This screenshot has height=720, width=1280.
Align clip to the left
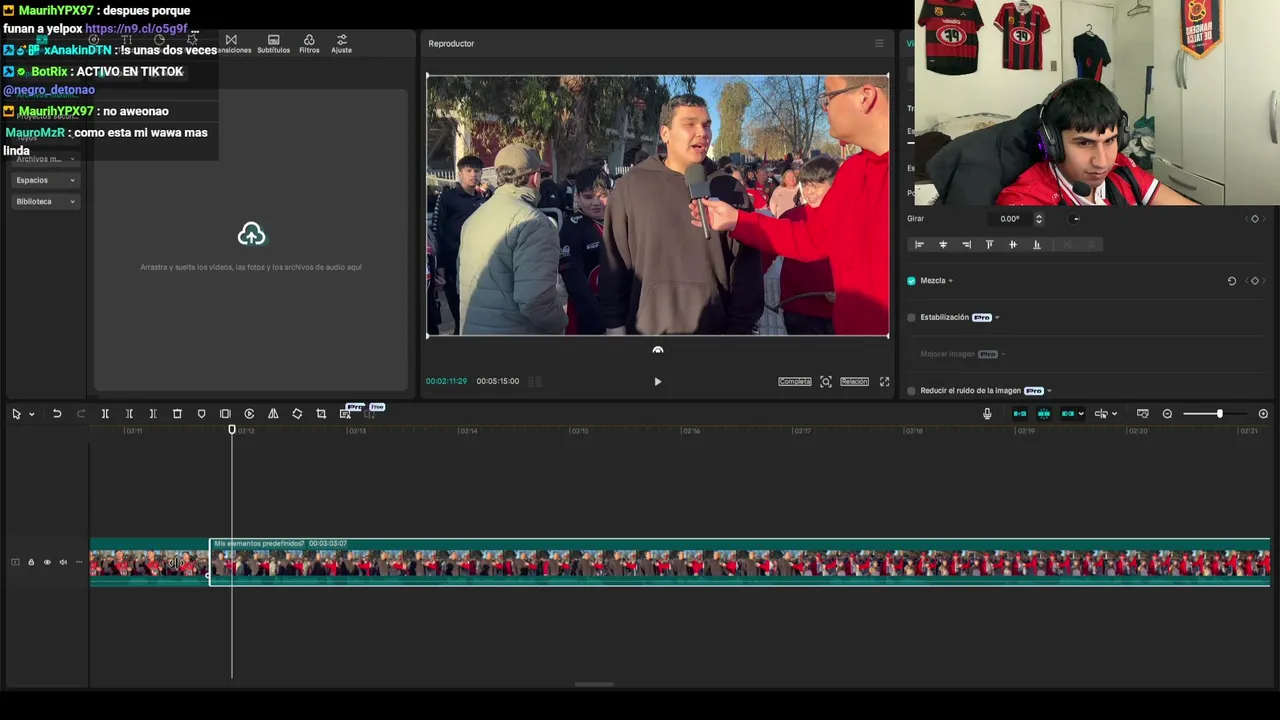pos(919,244)
